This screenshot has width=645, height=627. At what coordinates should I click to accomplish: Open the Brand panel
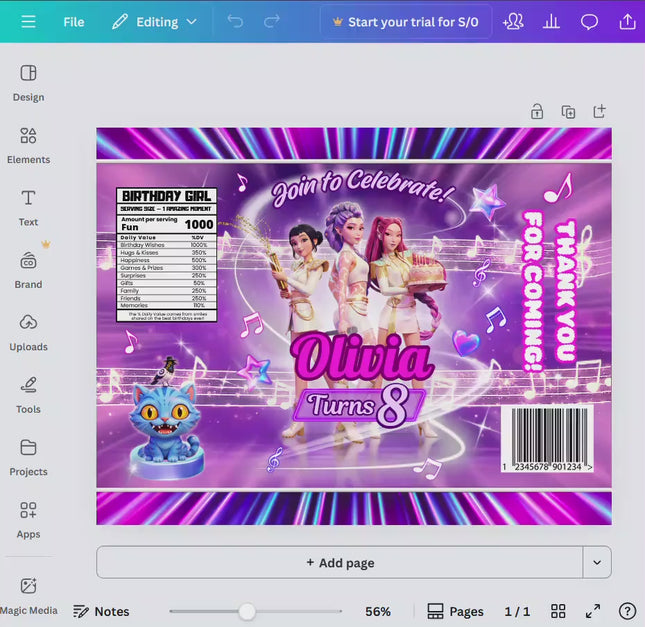pyautogui.click(x=28, y=270)
